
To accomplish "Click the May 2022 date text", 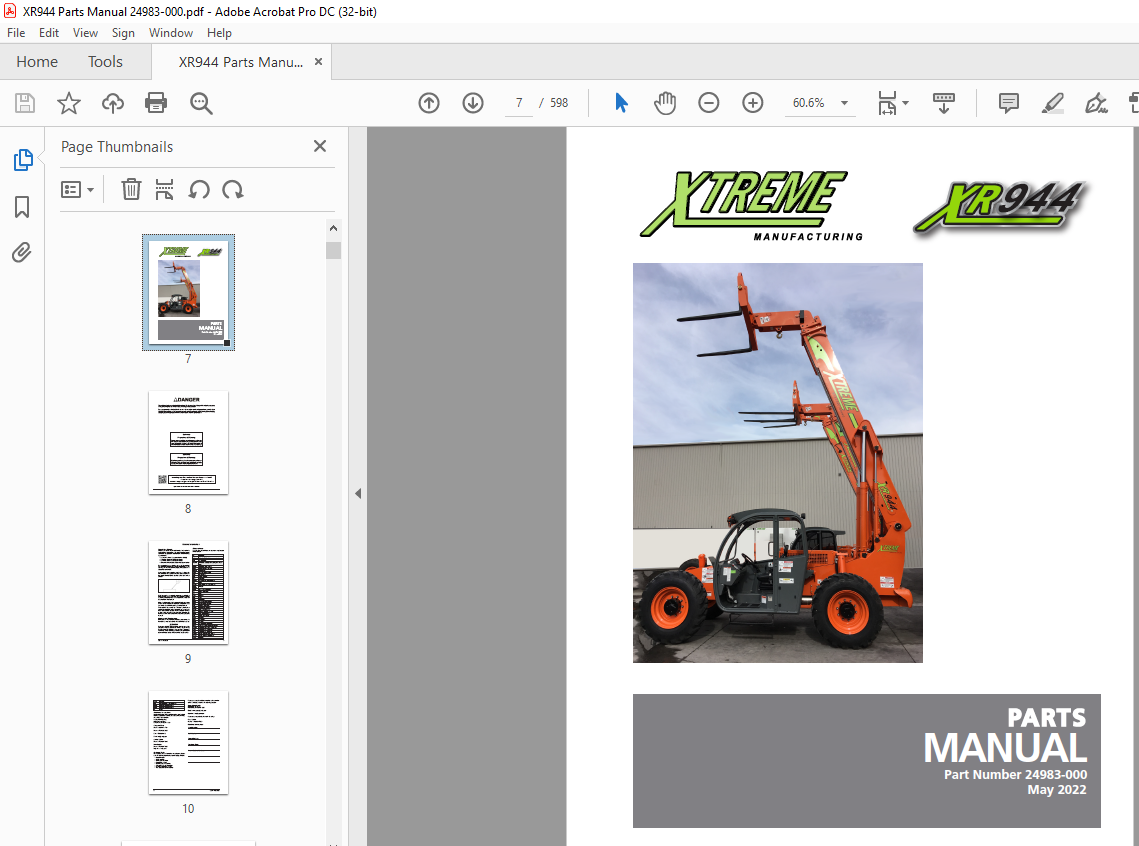I will point(1056,789).
